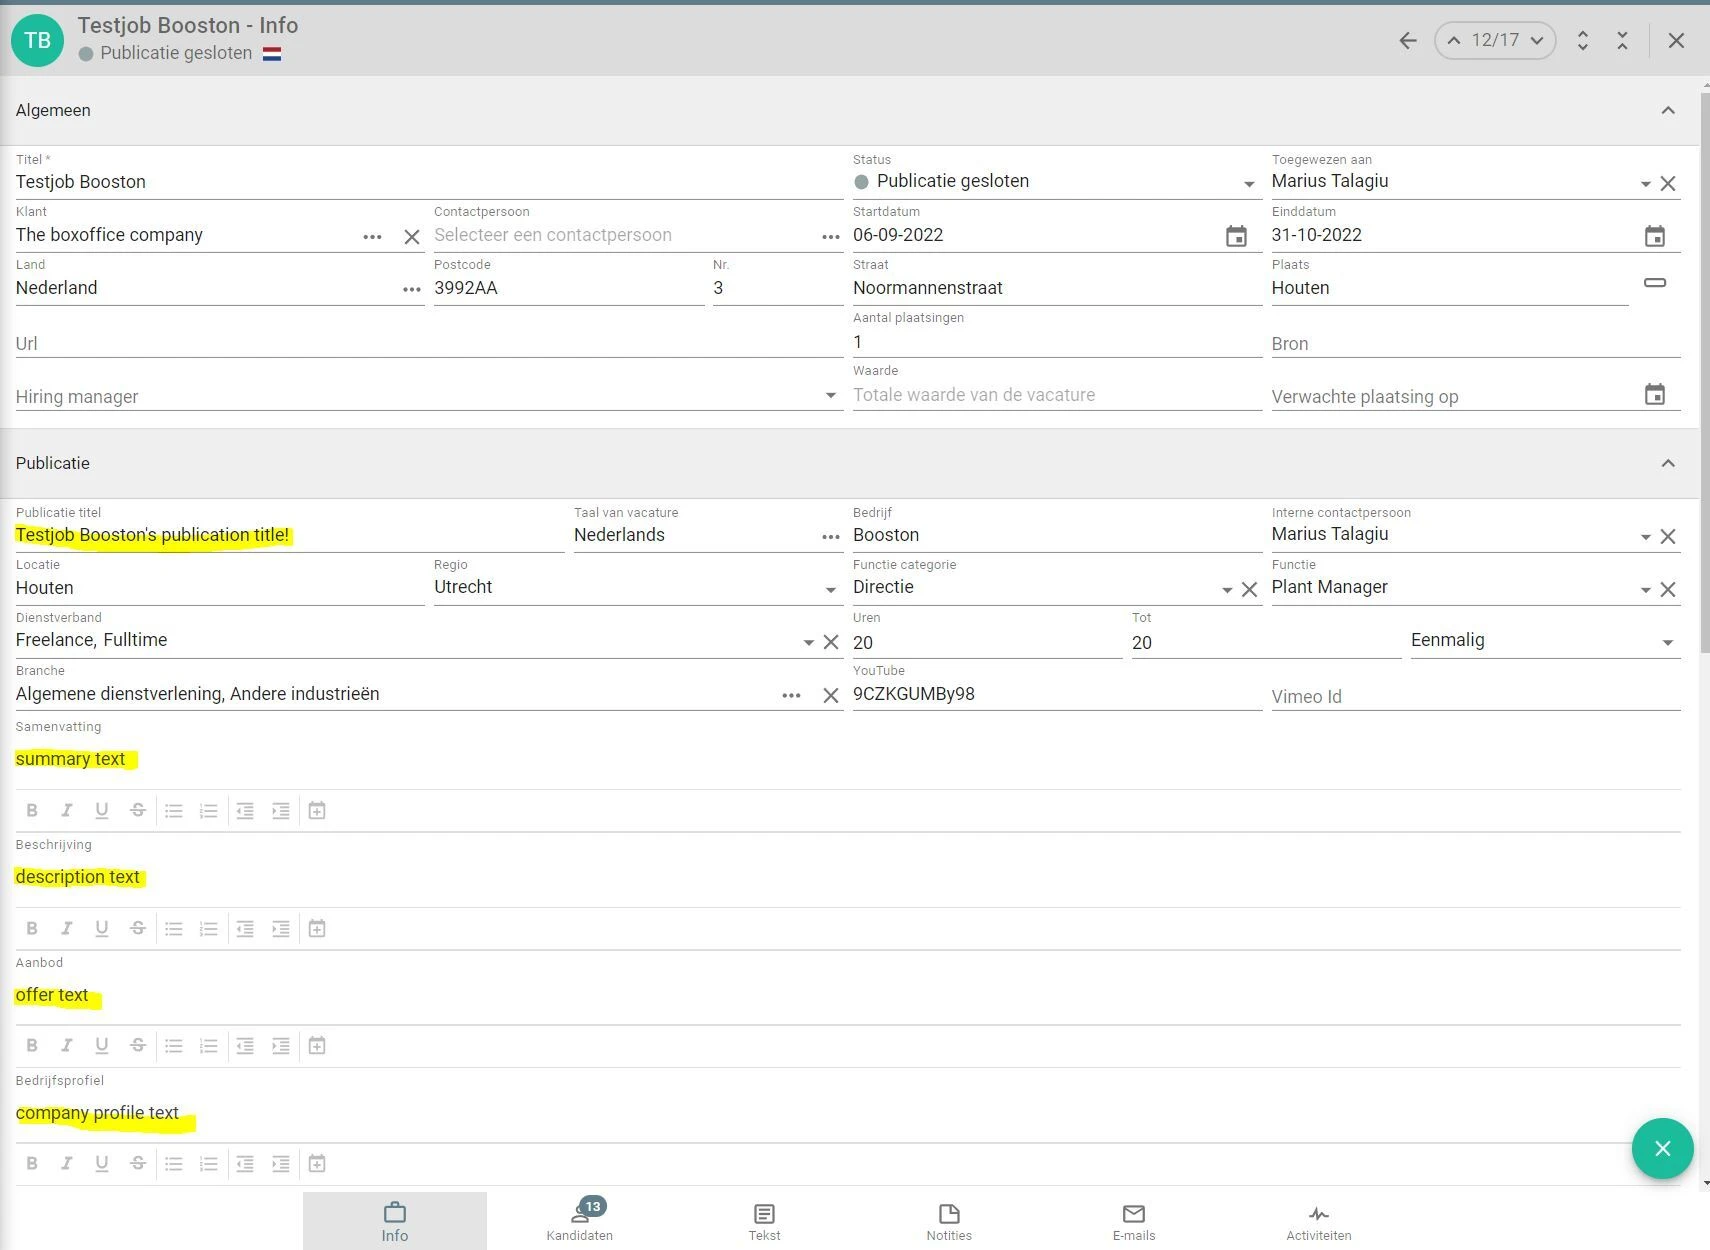
Task: Open the Notities tab
Action: click(x=948, y=1221)
